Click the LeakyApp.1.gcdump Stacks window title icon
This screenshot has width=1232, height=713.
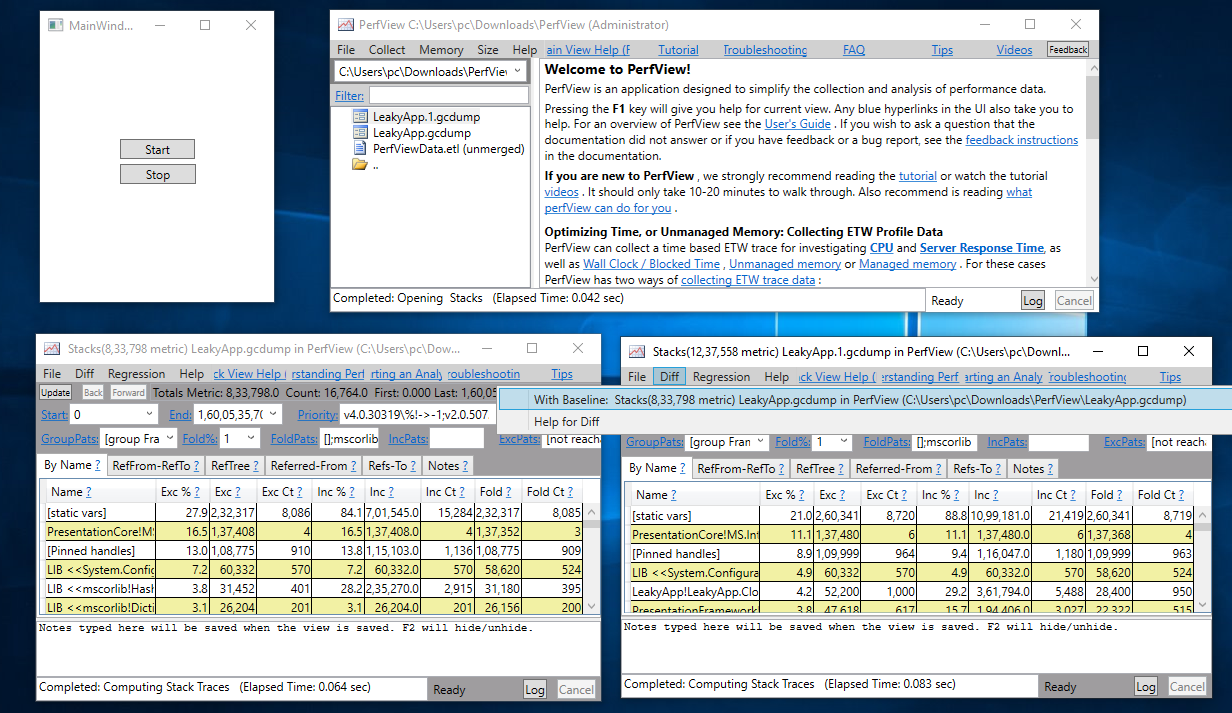point(636,352)
